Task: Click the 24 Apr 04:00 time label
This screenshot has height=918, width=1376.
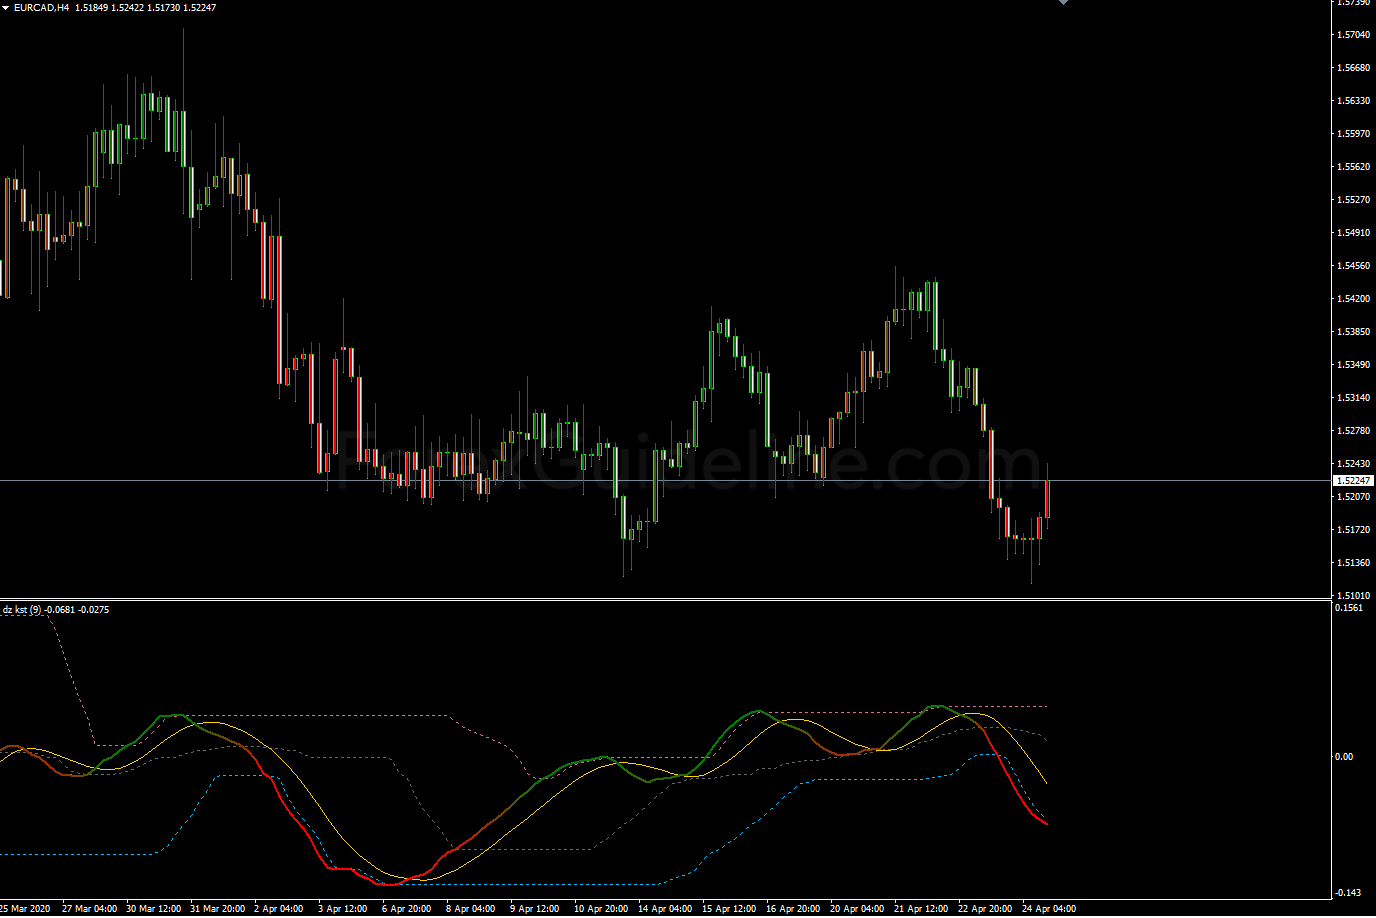Action: point(1049,909)
